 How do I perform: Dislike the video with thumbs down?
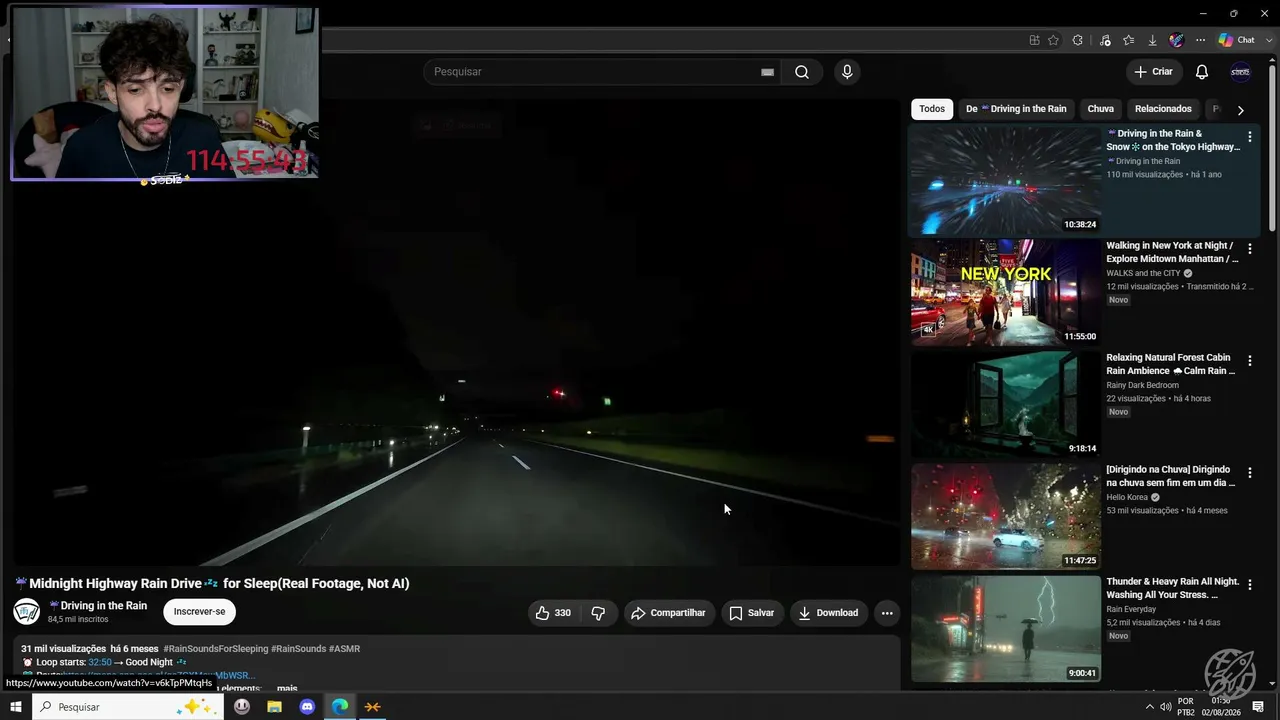point(598,613)
